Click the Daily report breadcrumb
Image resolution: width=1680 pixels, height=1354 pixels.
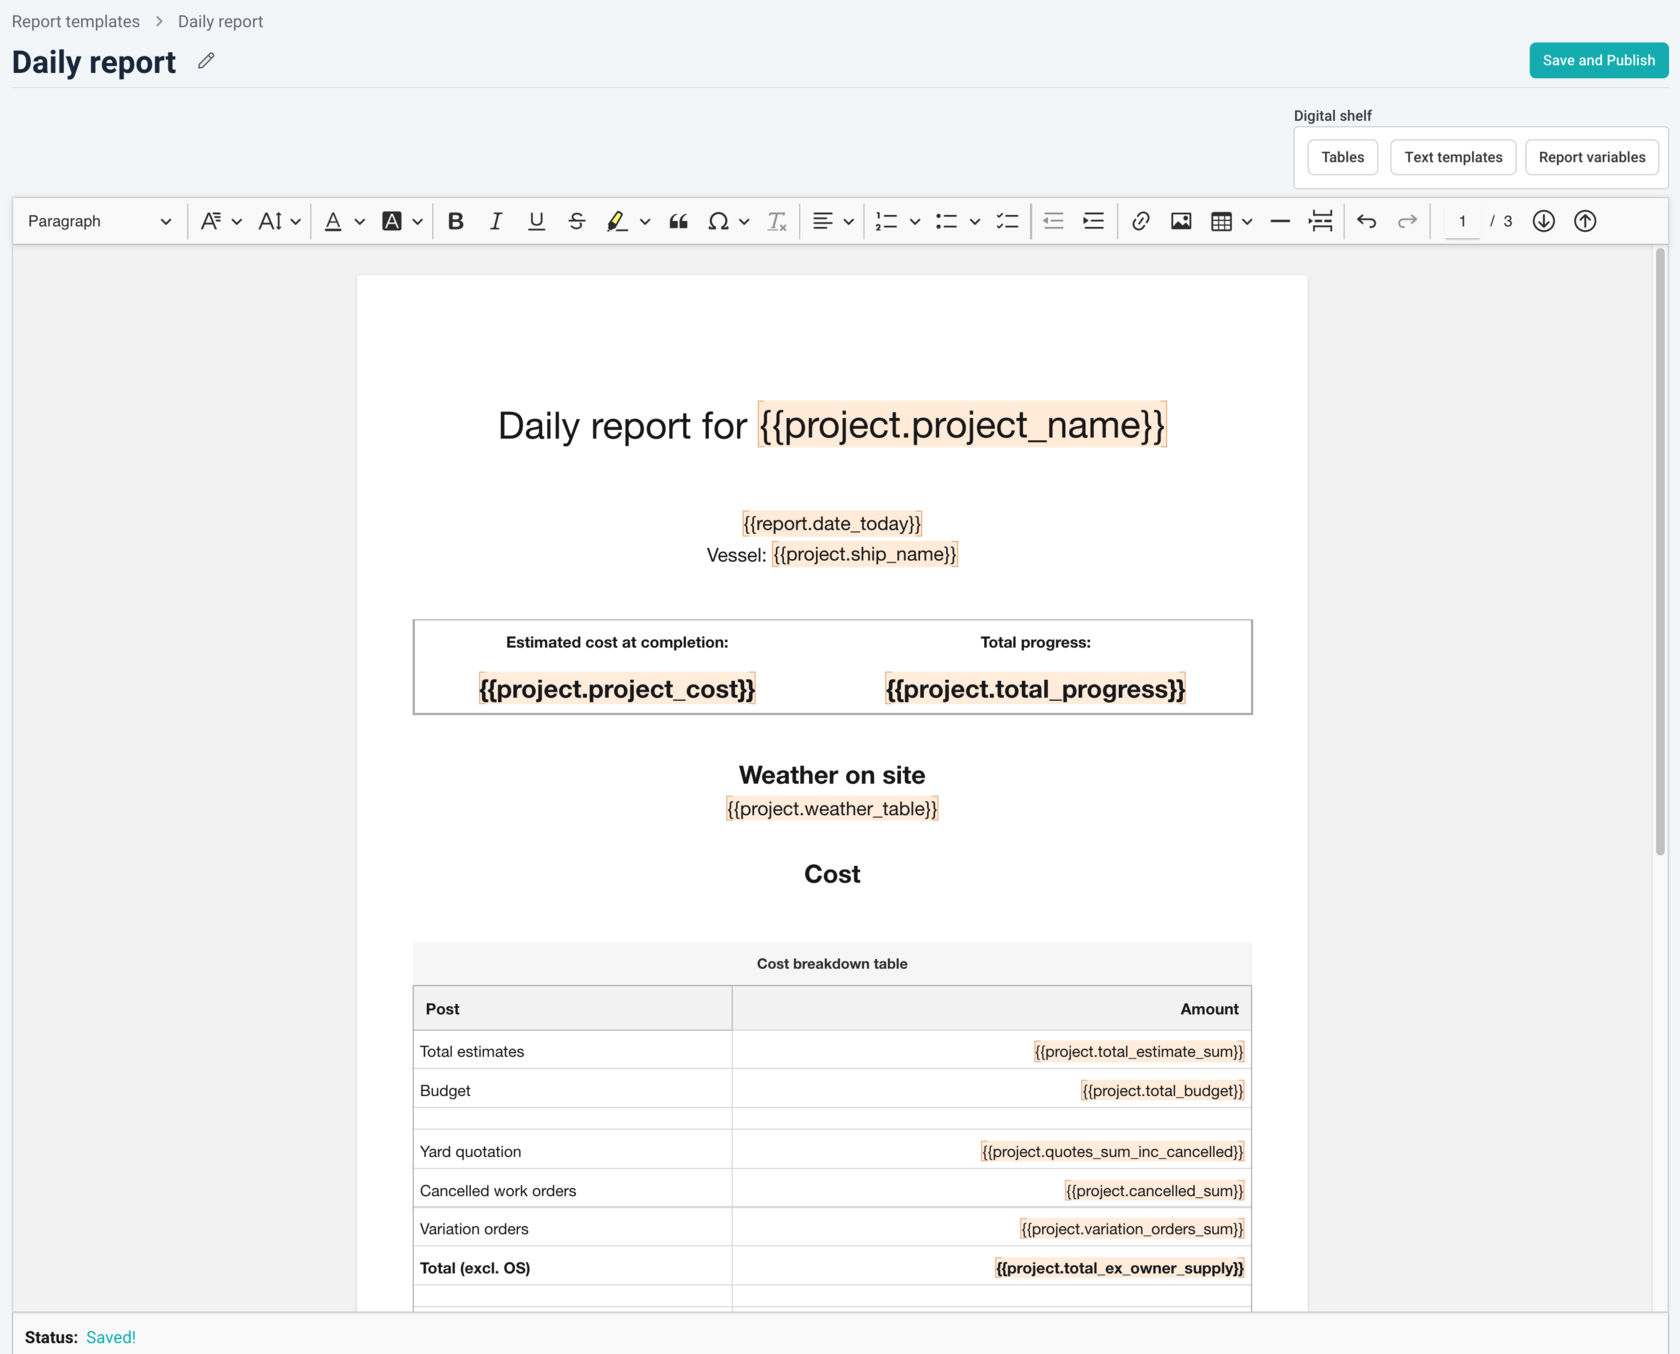point(220,21)
